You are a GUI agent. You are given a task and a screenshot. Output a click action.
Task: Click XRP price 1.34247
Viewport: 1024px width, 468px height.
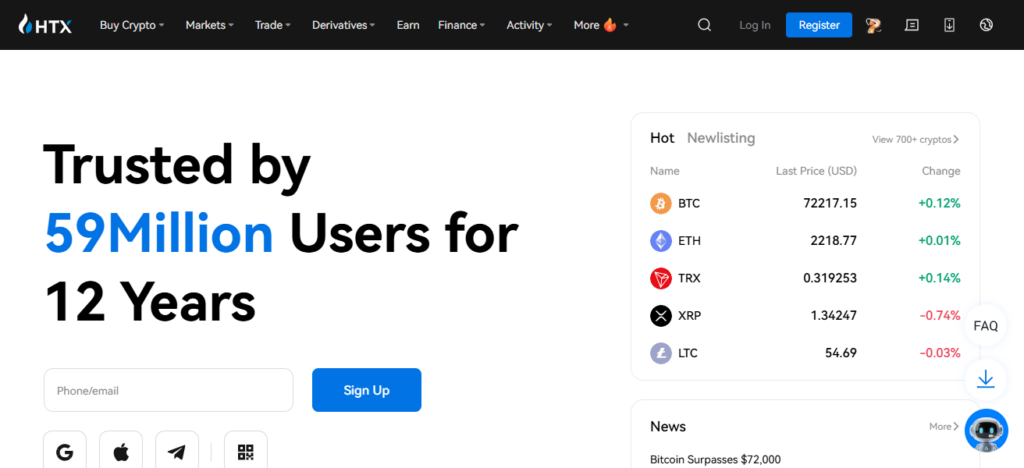(x=833, y=316)
